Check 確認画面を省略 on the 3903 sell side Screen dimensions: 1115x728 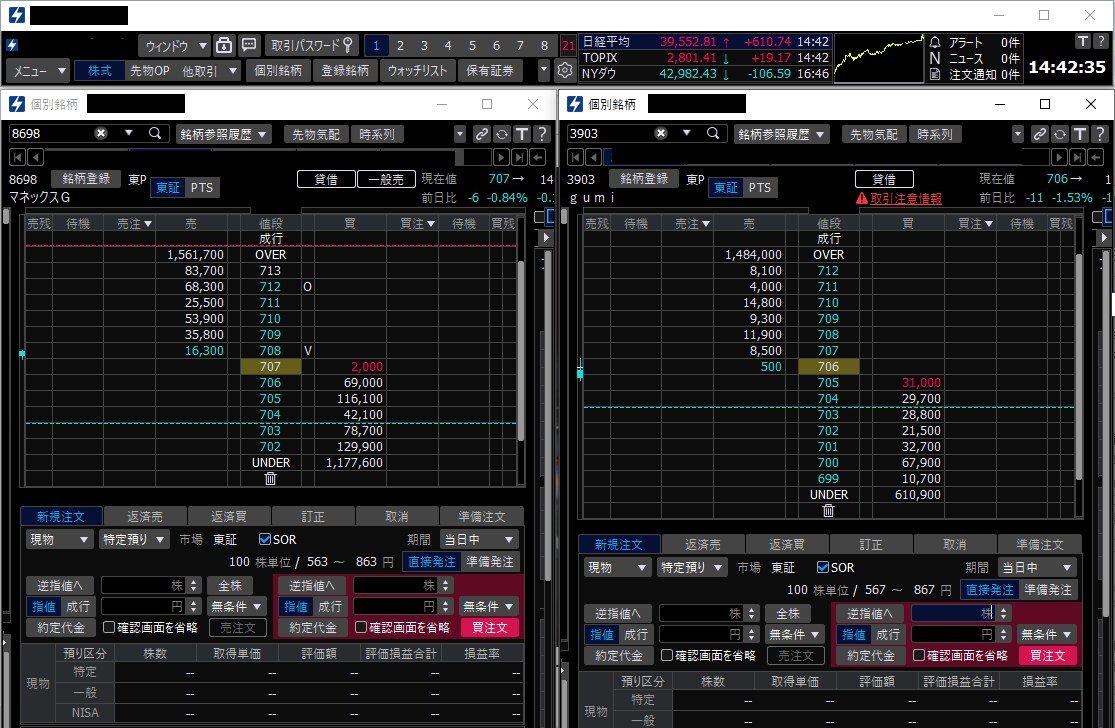[x=667, y=655]
